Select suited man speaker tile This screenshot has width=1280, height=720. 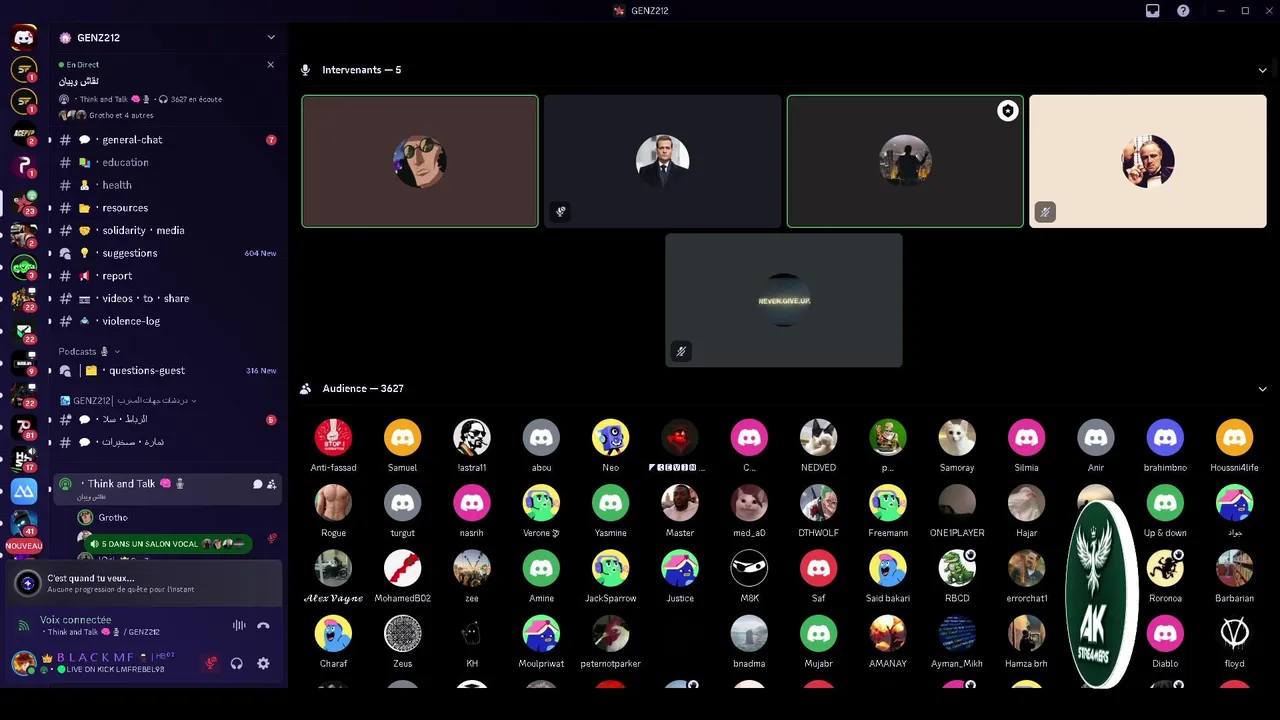pos(662,161)
